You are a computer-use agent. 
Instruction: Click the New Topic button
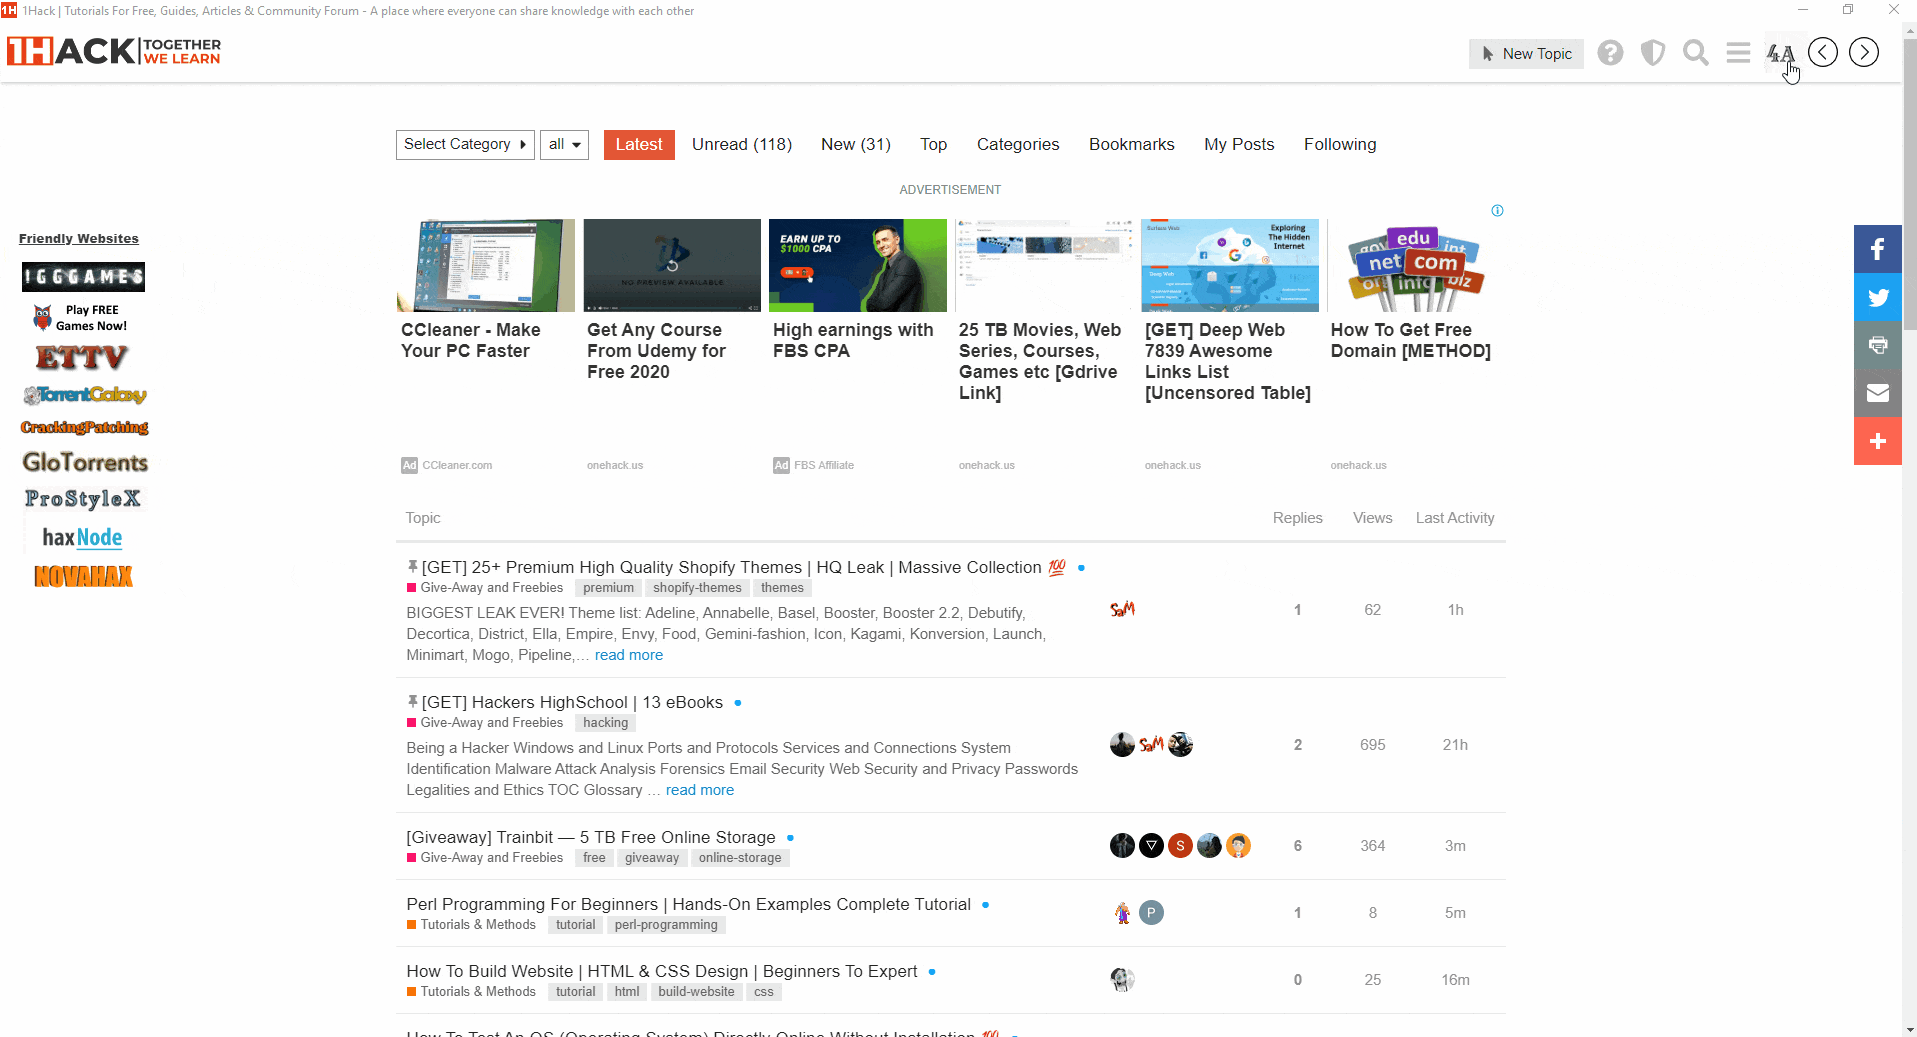(x=1526, y=54)
